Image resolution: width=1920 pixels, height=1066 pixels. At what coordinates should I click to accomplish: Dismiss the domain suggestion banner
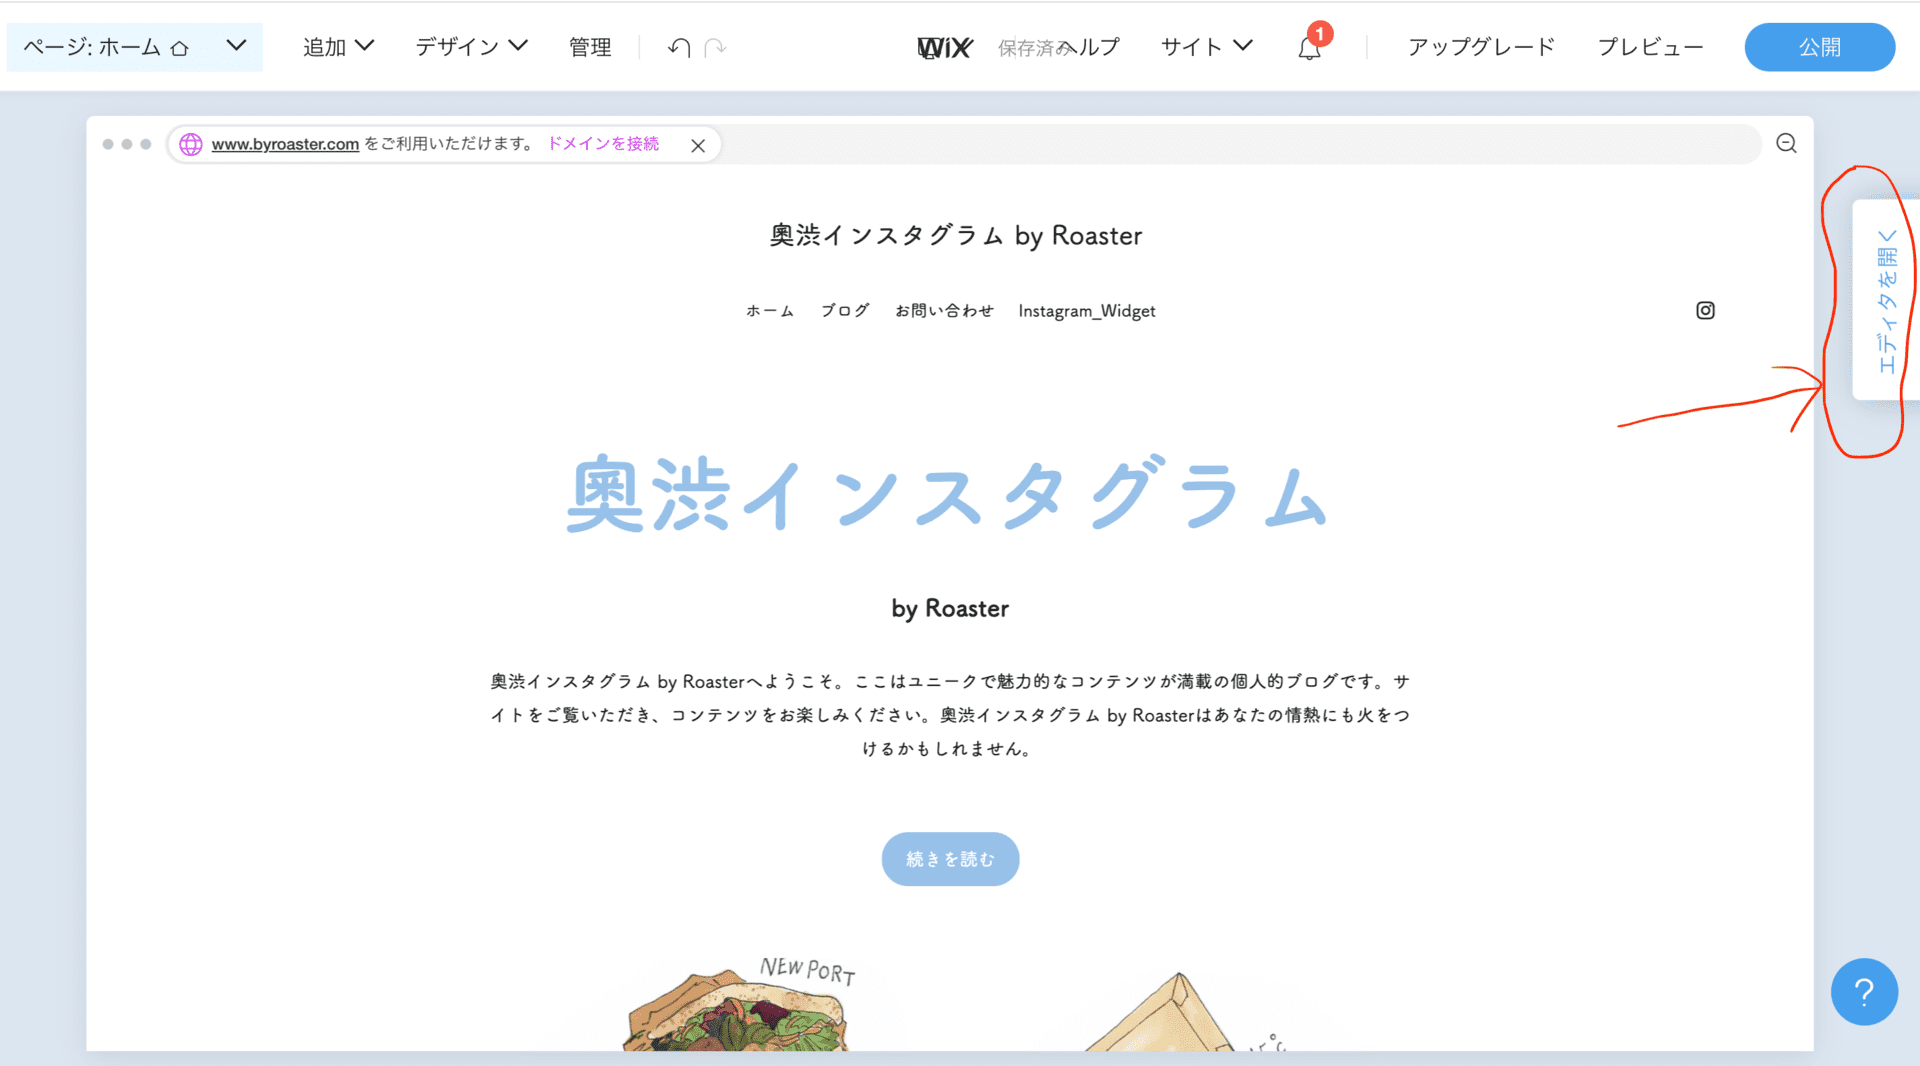(698, 145)
